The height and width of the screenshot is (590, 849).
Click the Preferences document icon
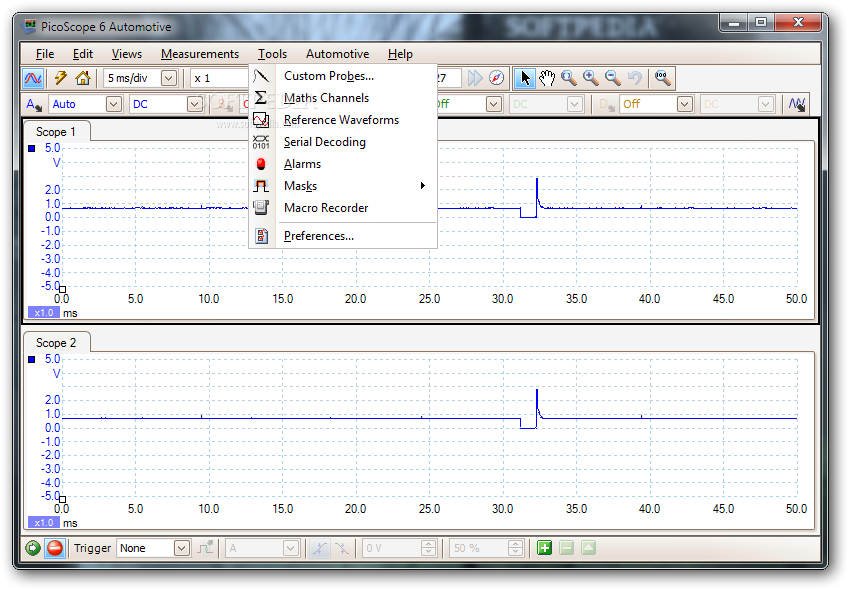tap(262, 236)
